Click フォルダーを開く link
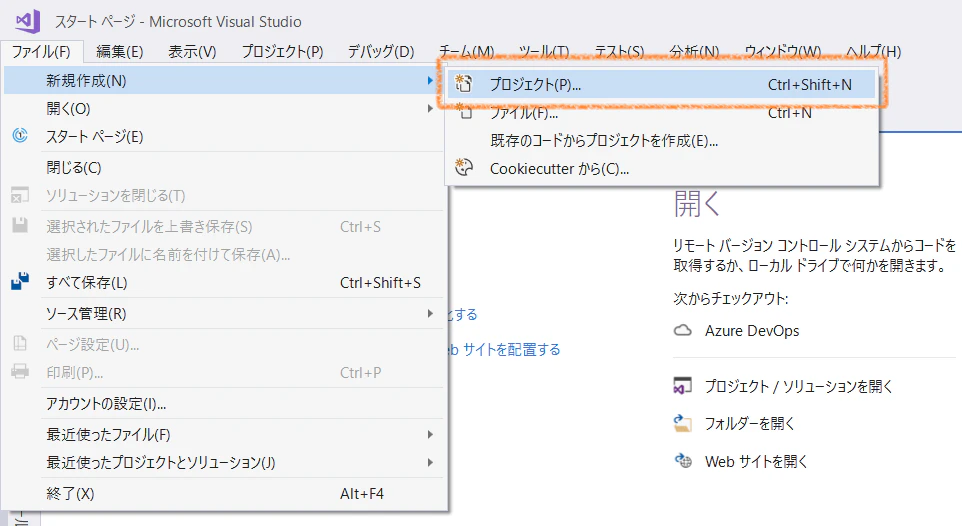This screenshot has height=526, width=962. click(749, 424)
